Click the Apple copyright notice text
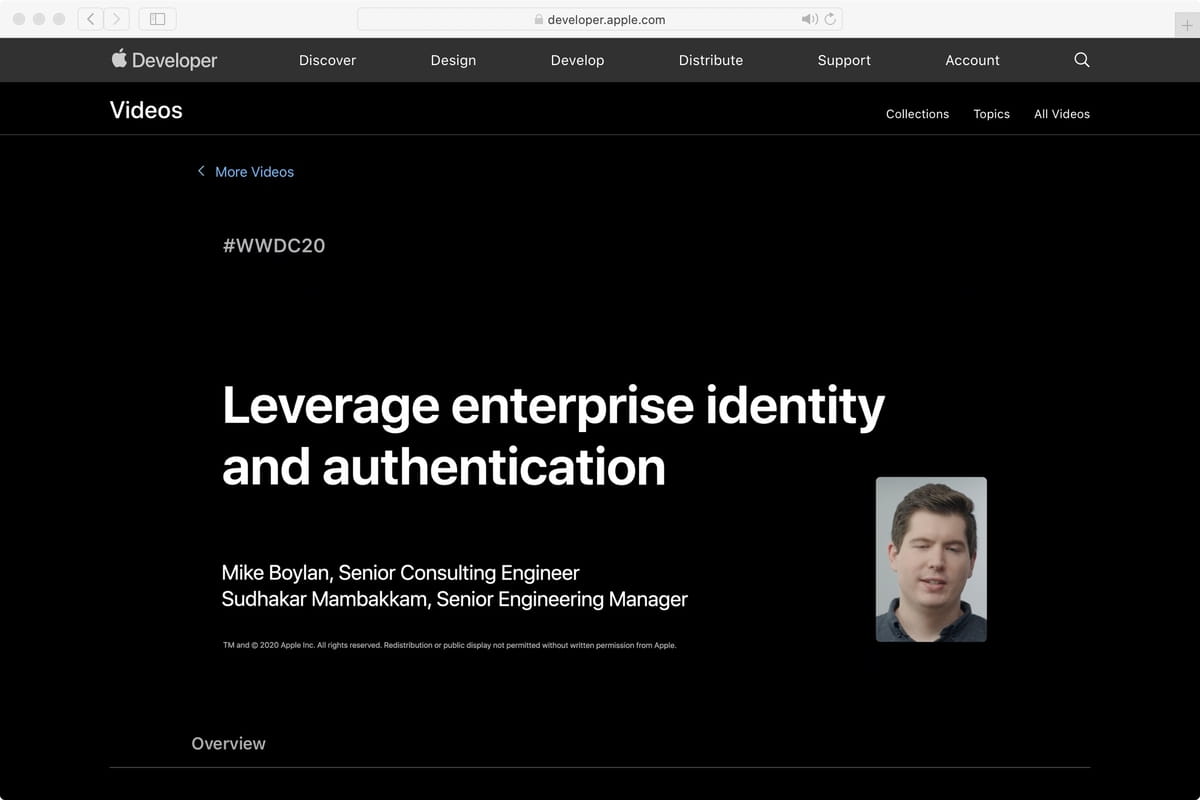 coord(449,645)
